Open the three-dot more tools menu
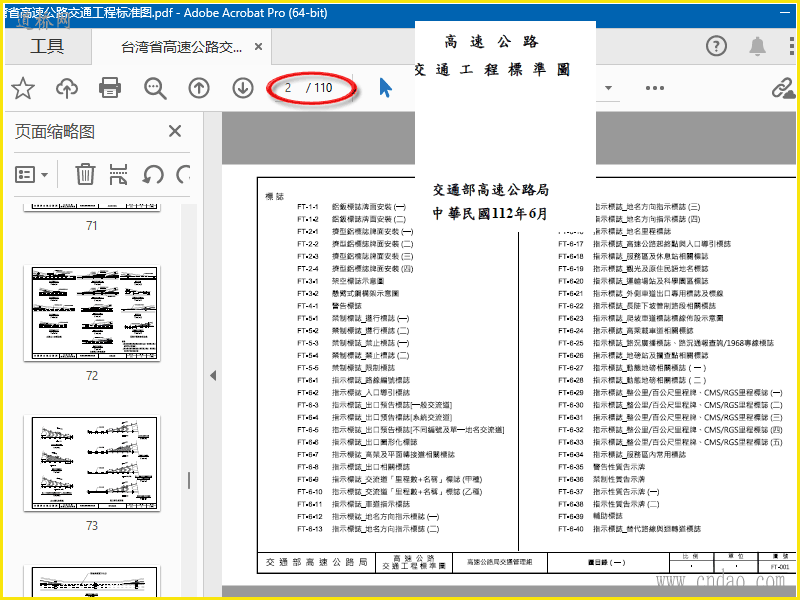 click(x=655, y=88)
